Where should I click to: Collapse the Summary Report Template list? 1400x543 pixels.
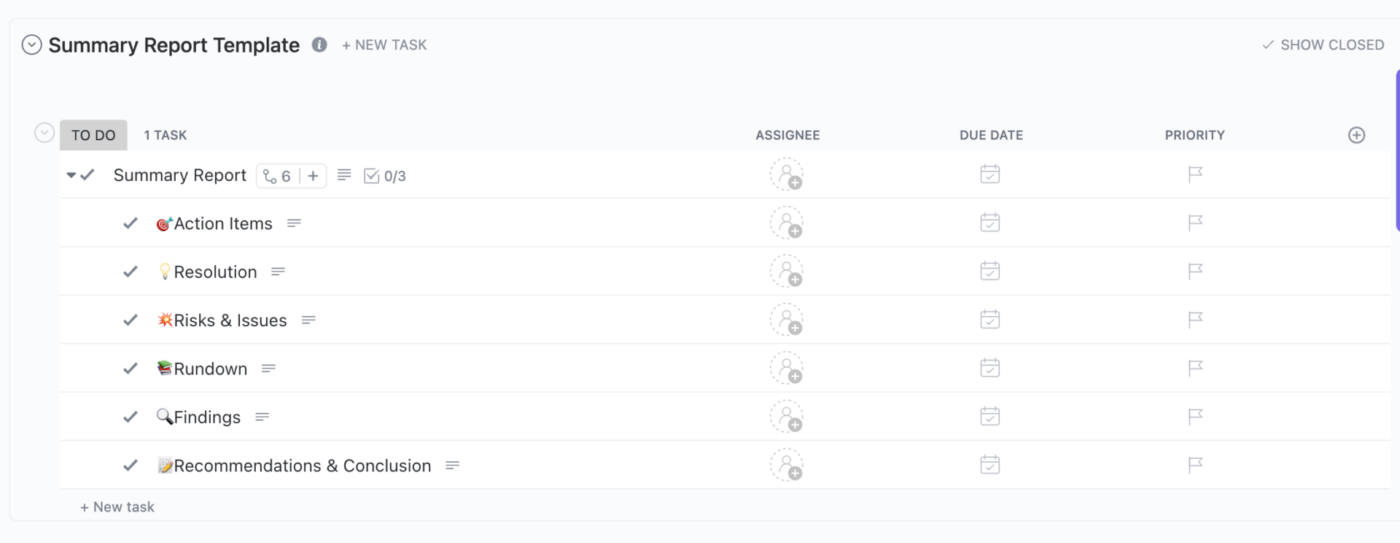click(32, 45)
